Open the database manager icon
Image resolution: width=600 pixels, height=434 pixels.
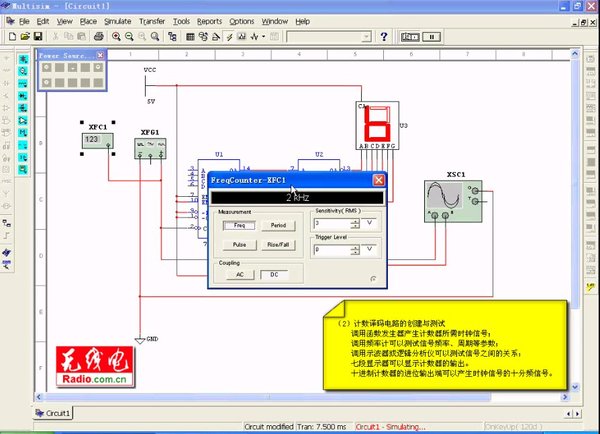click(x=203, y=36)
